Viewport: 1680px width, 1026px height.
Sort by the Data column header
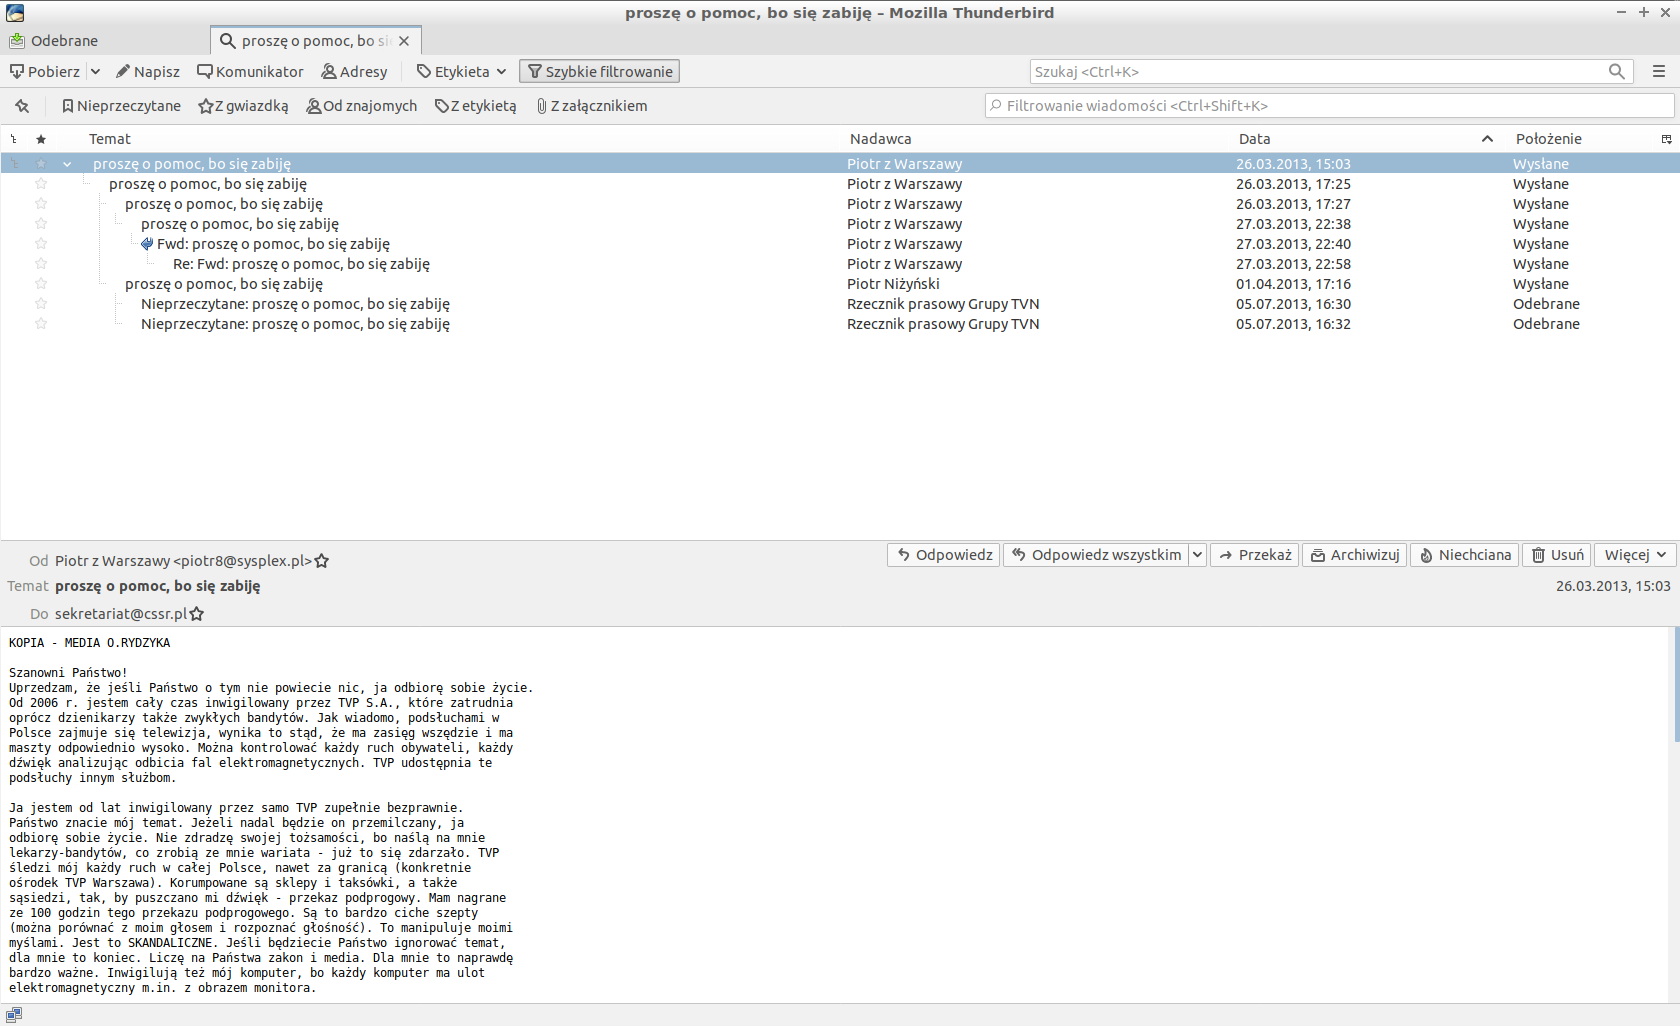click(x=1254, y=139)
